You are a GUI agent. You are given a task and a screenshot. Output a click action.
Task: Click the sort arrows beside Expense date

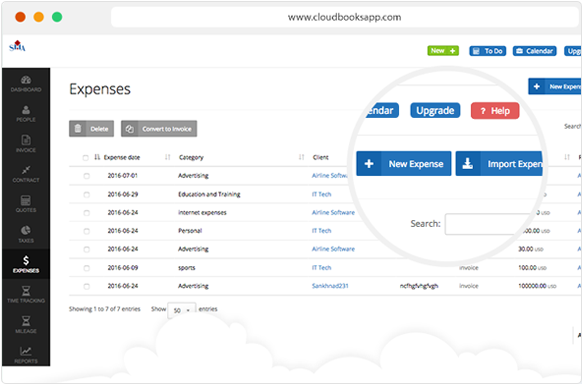point(97,157)
